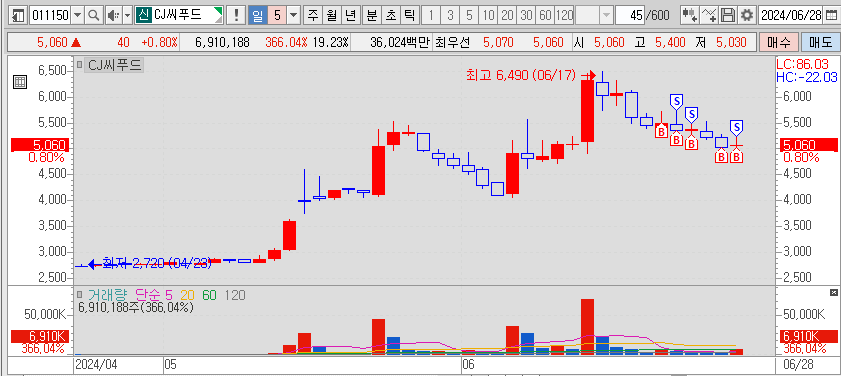Click the panel toggle icon left of stock code

(18, 15)
